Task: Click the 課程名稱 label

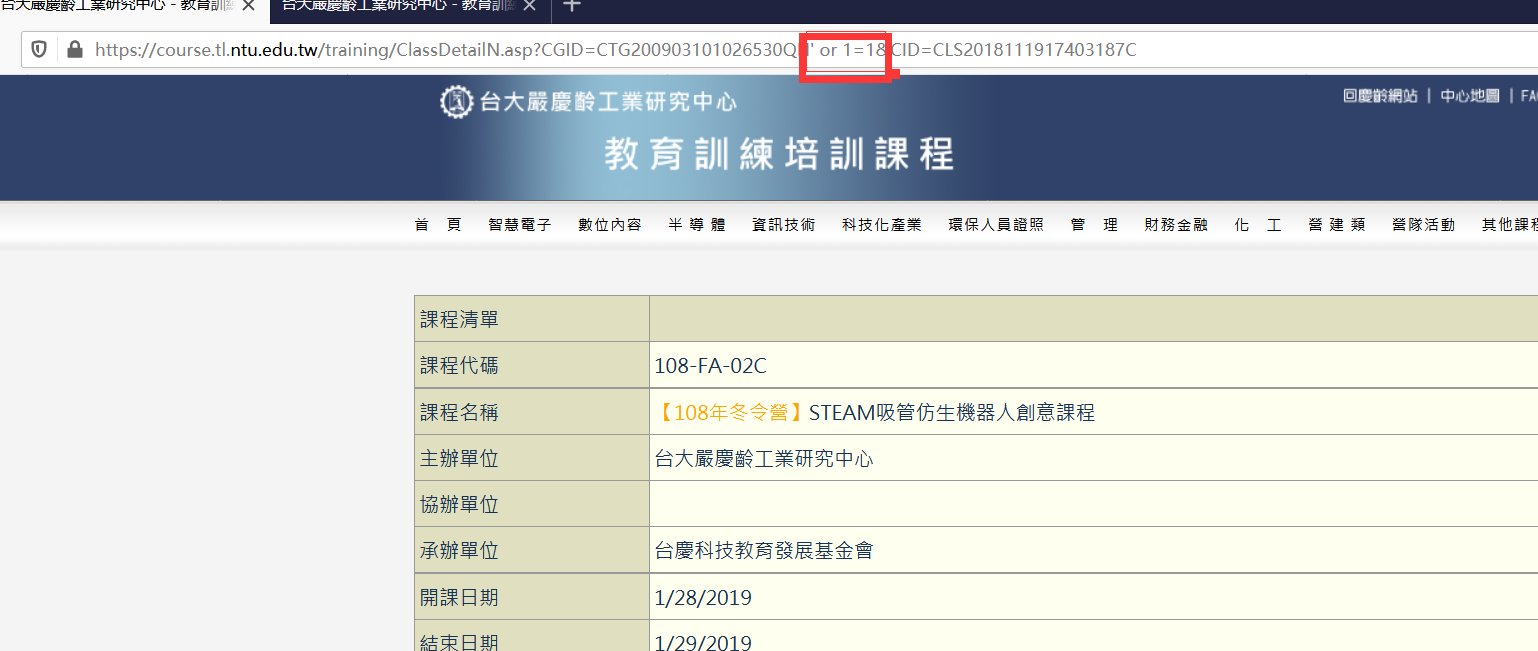Action: click(x=459, y=412)
